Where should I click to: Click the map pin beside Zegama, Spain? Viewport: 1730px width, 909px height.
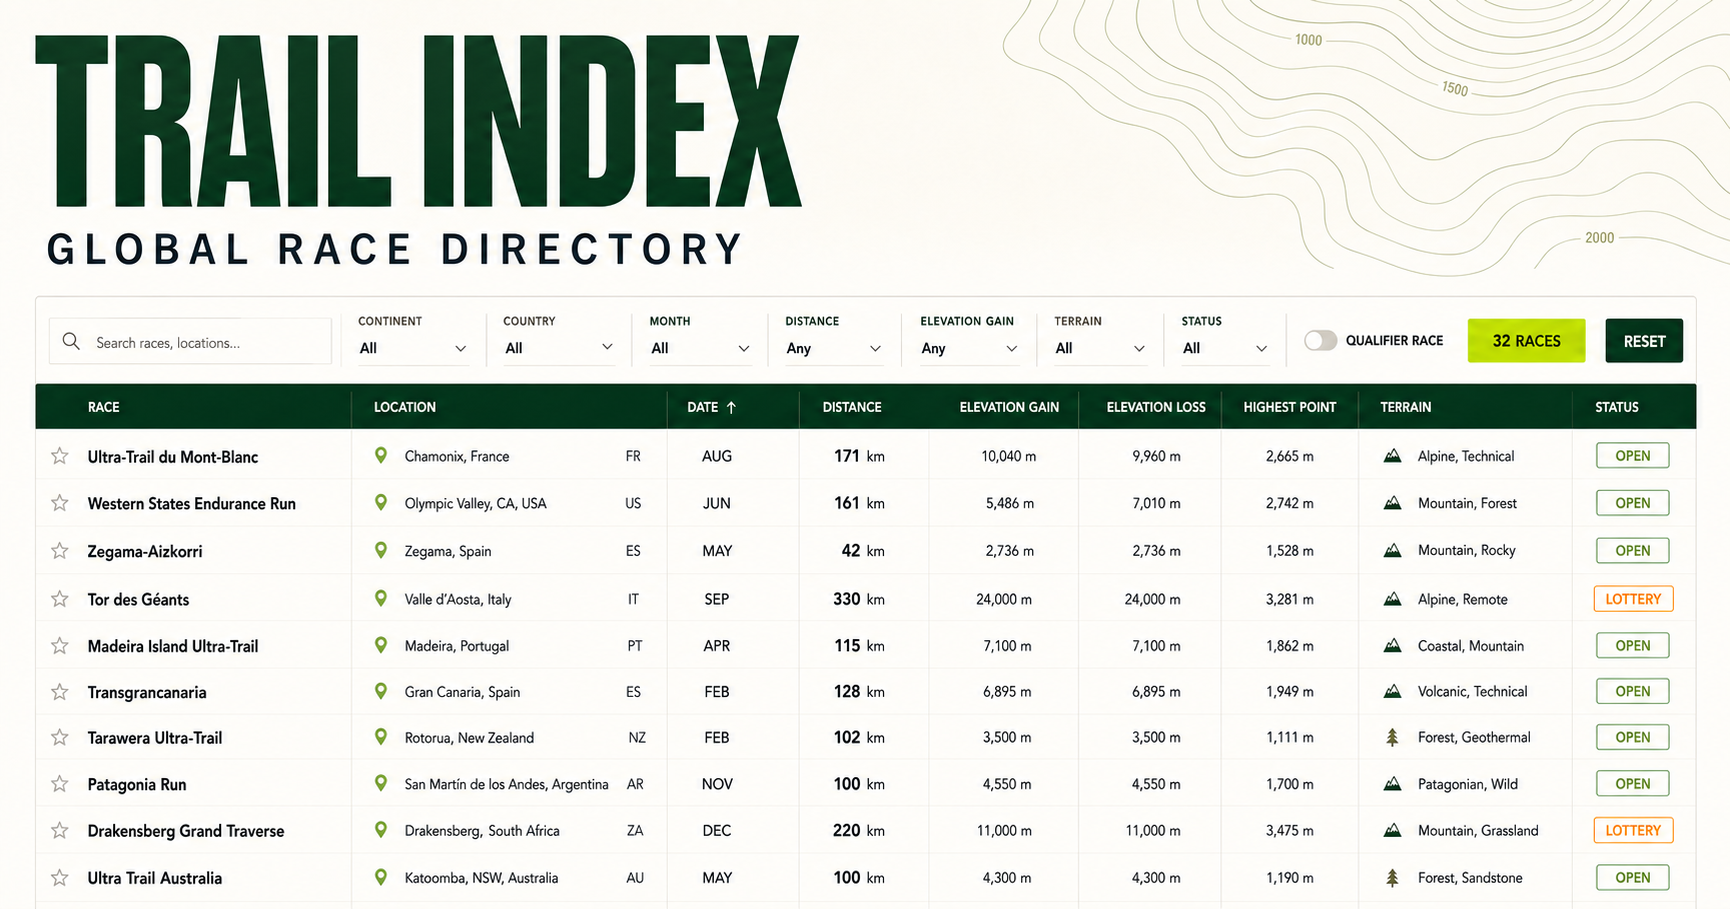(x=381, y=550)
